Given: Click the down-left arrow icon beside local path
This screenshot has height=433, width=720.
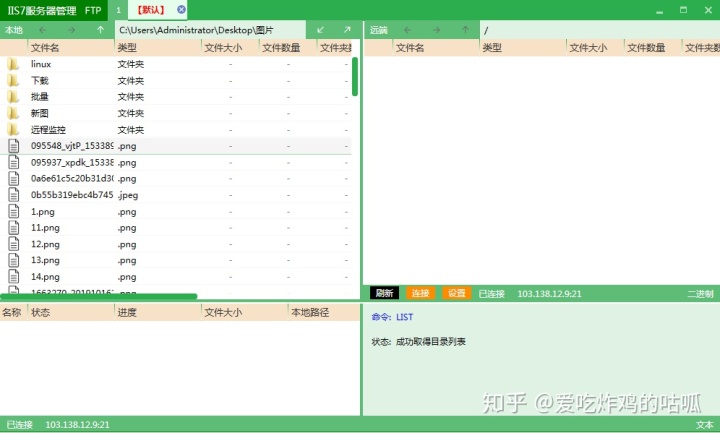Looking at the screenshot, I should [321, 30].
